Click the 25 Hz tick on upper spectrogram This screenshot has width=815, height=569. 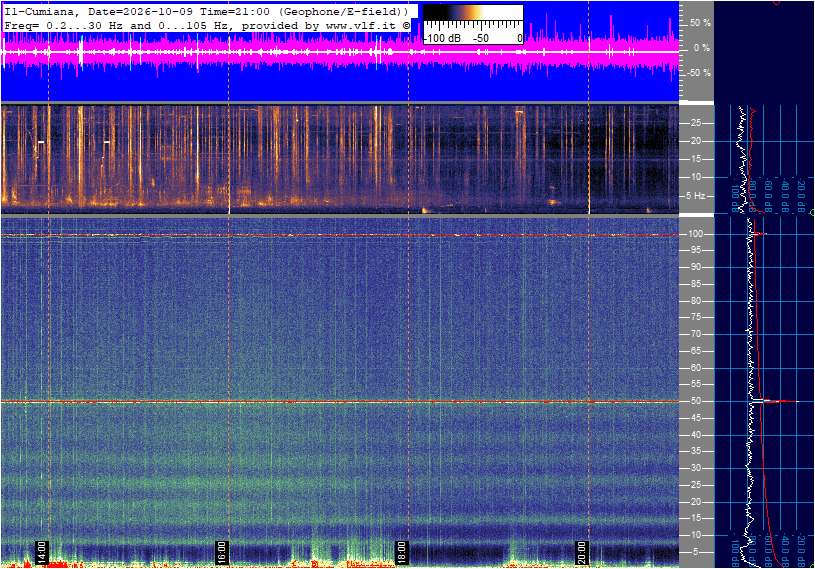pyautogui.click(x=695, y=123)
